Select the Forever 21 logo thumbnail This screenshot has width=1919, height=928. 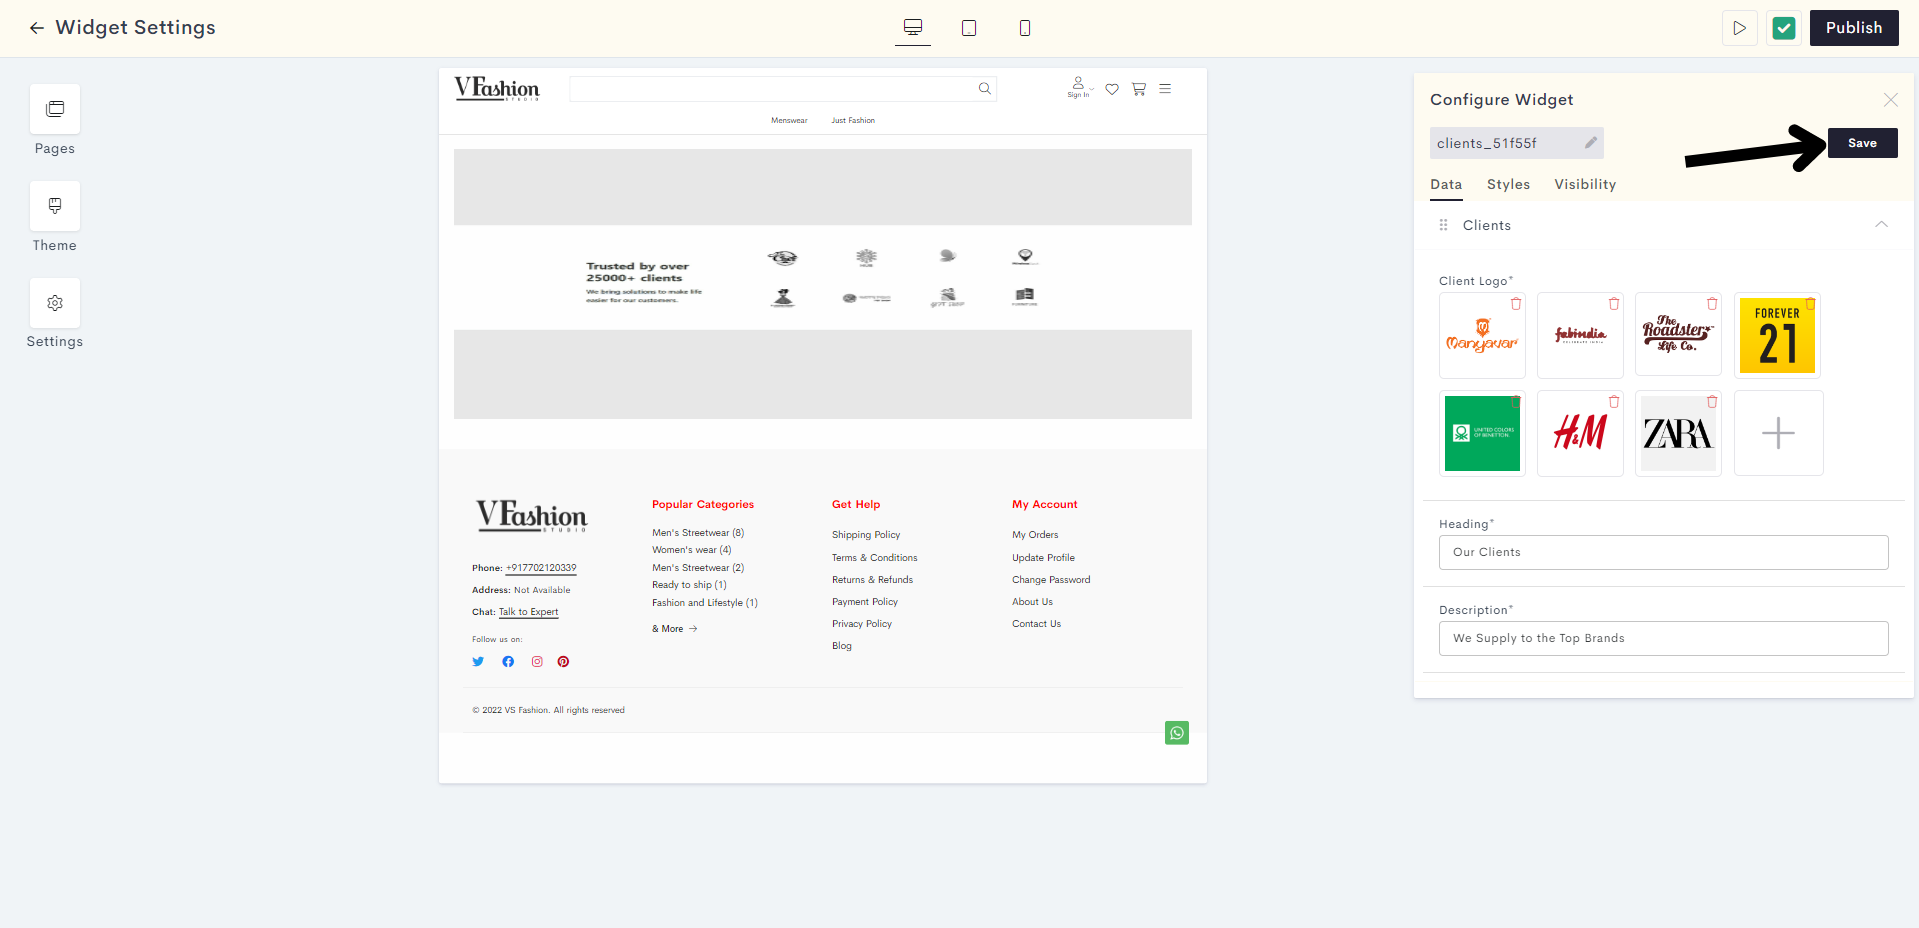pyautogui.click(x=1777, y=337)
